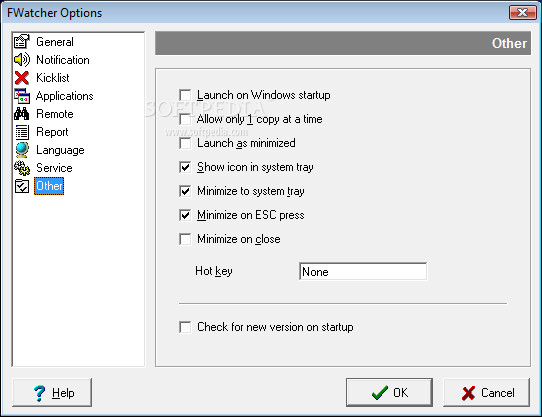Viewport: 542px width, 417px height.
Task: Click the General notepad icon
Action: 22,41
